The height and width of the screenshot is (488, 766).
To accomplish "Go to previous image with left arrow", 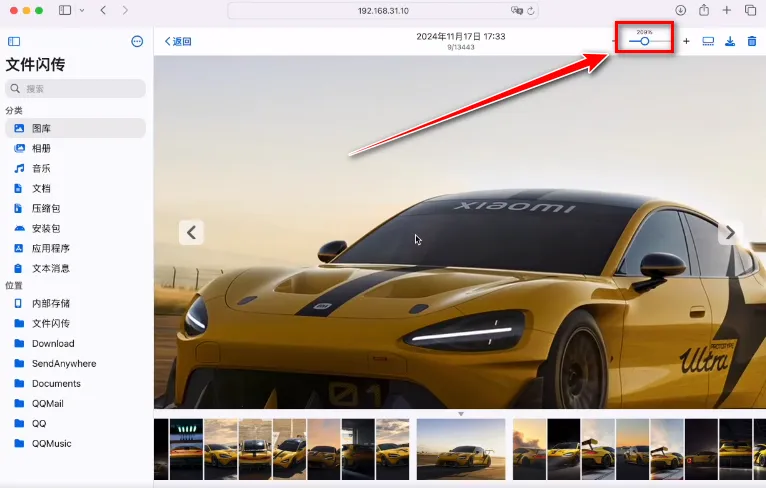I will pyautogui.click(x=192, y=232).
